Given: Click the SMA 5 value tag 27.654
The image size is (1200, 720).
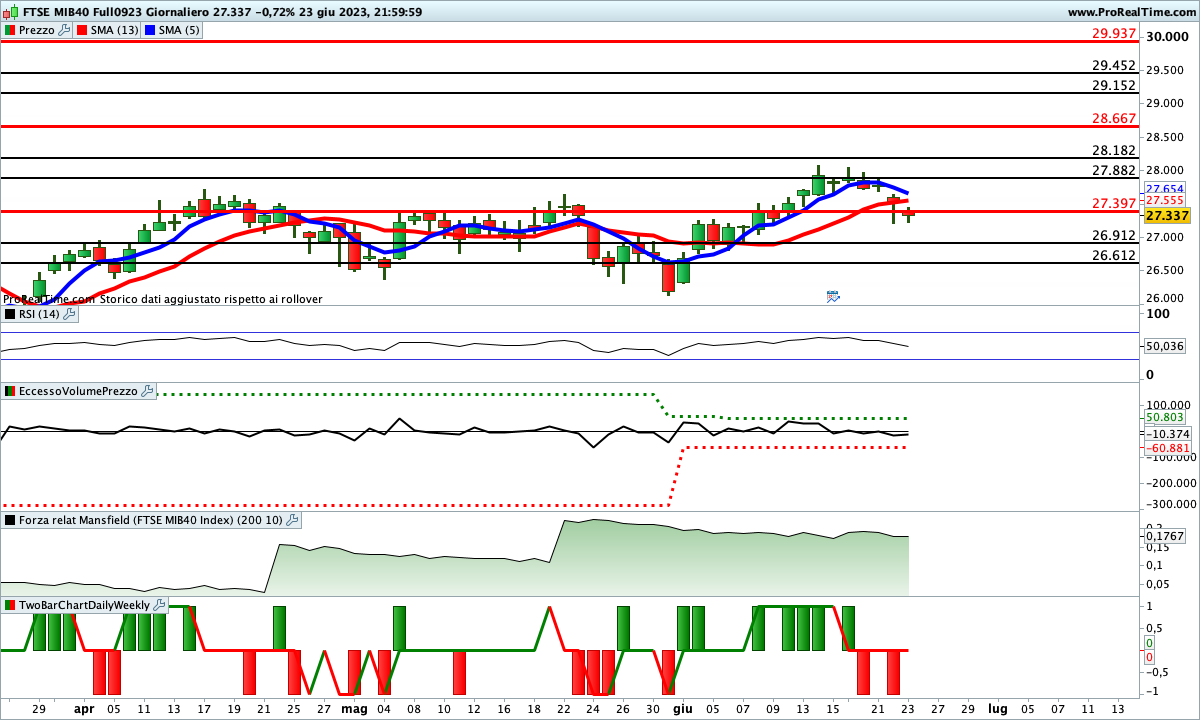Looking at the screenshot, I should (x=1165, y=189).
